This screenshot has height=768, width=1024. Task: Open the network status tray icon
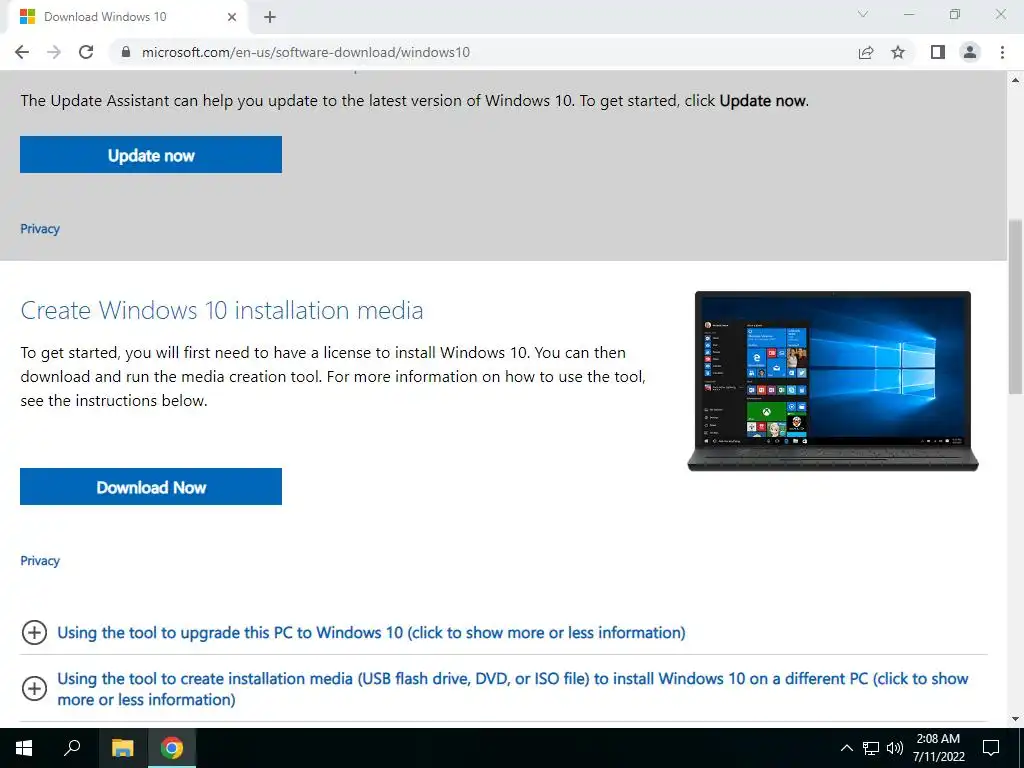coord(871,748)
